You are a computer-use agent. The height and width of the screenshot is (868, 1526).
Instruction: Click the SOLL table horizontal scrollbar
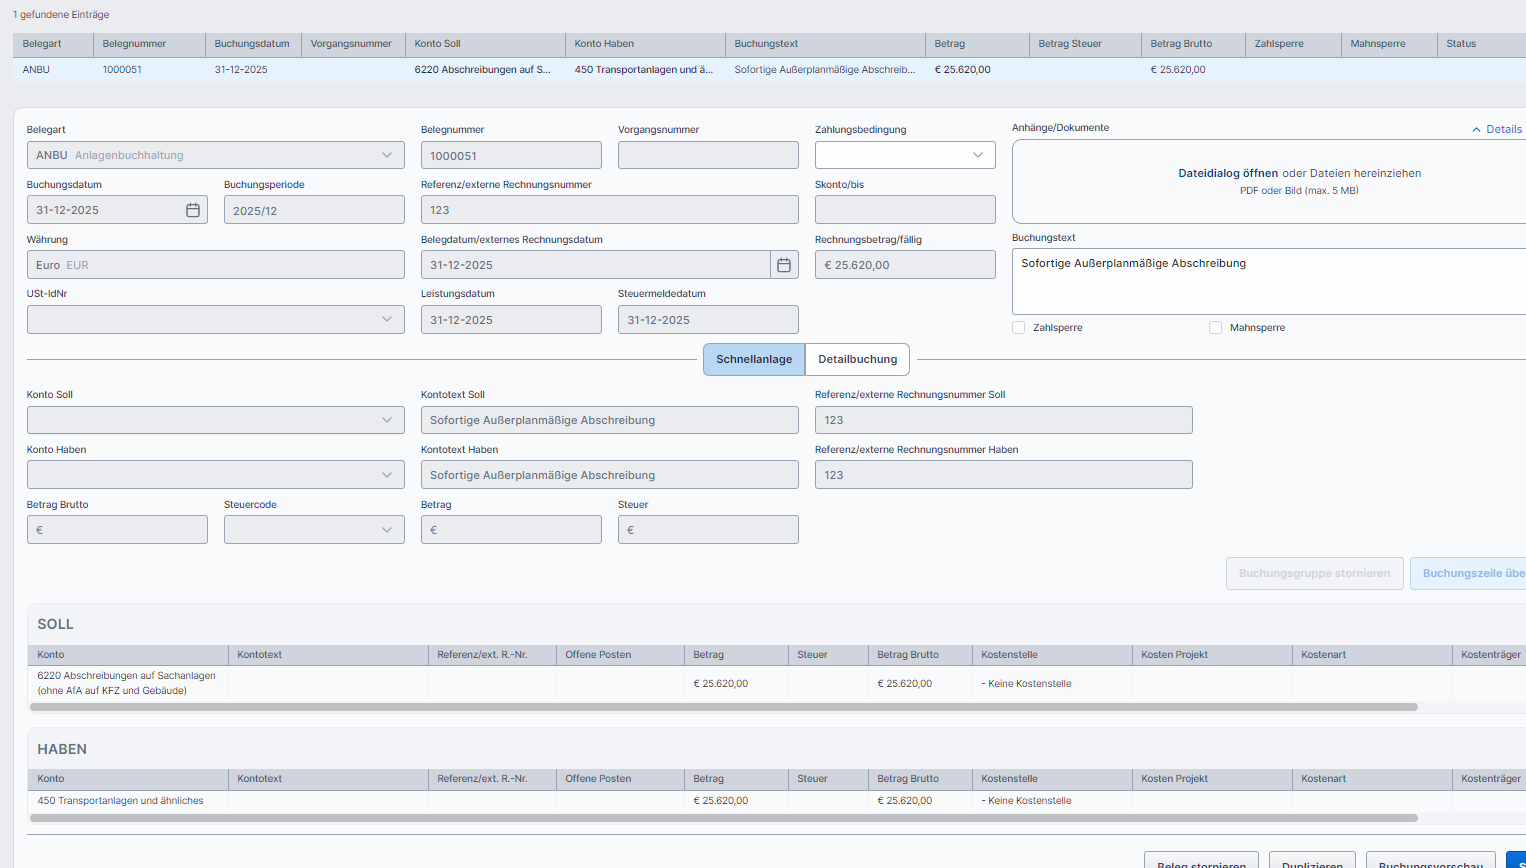[x=723, y=707]
